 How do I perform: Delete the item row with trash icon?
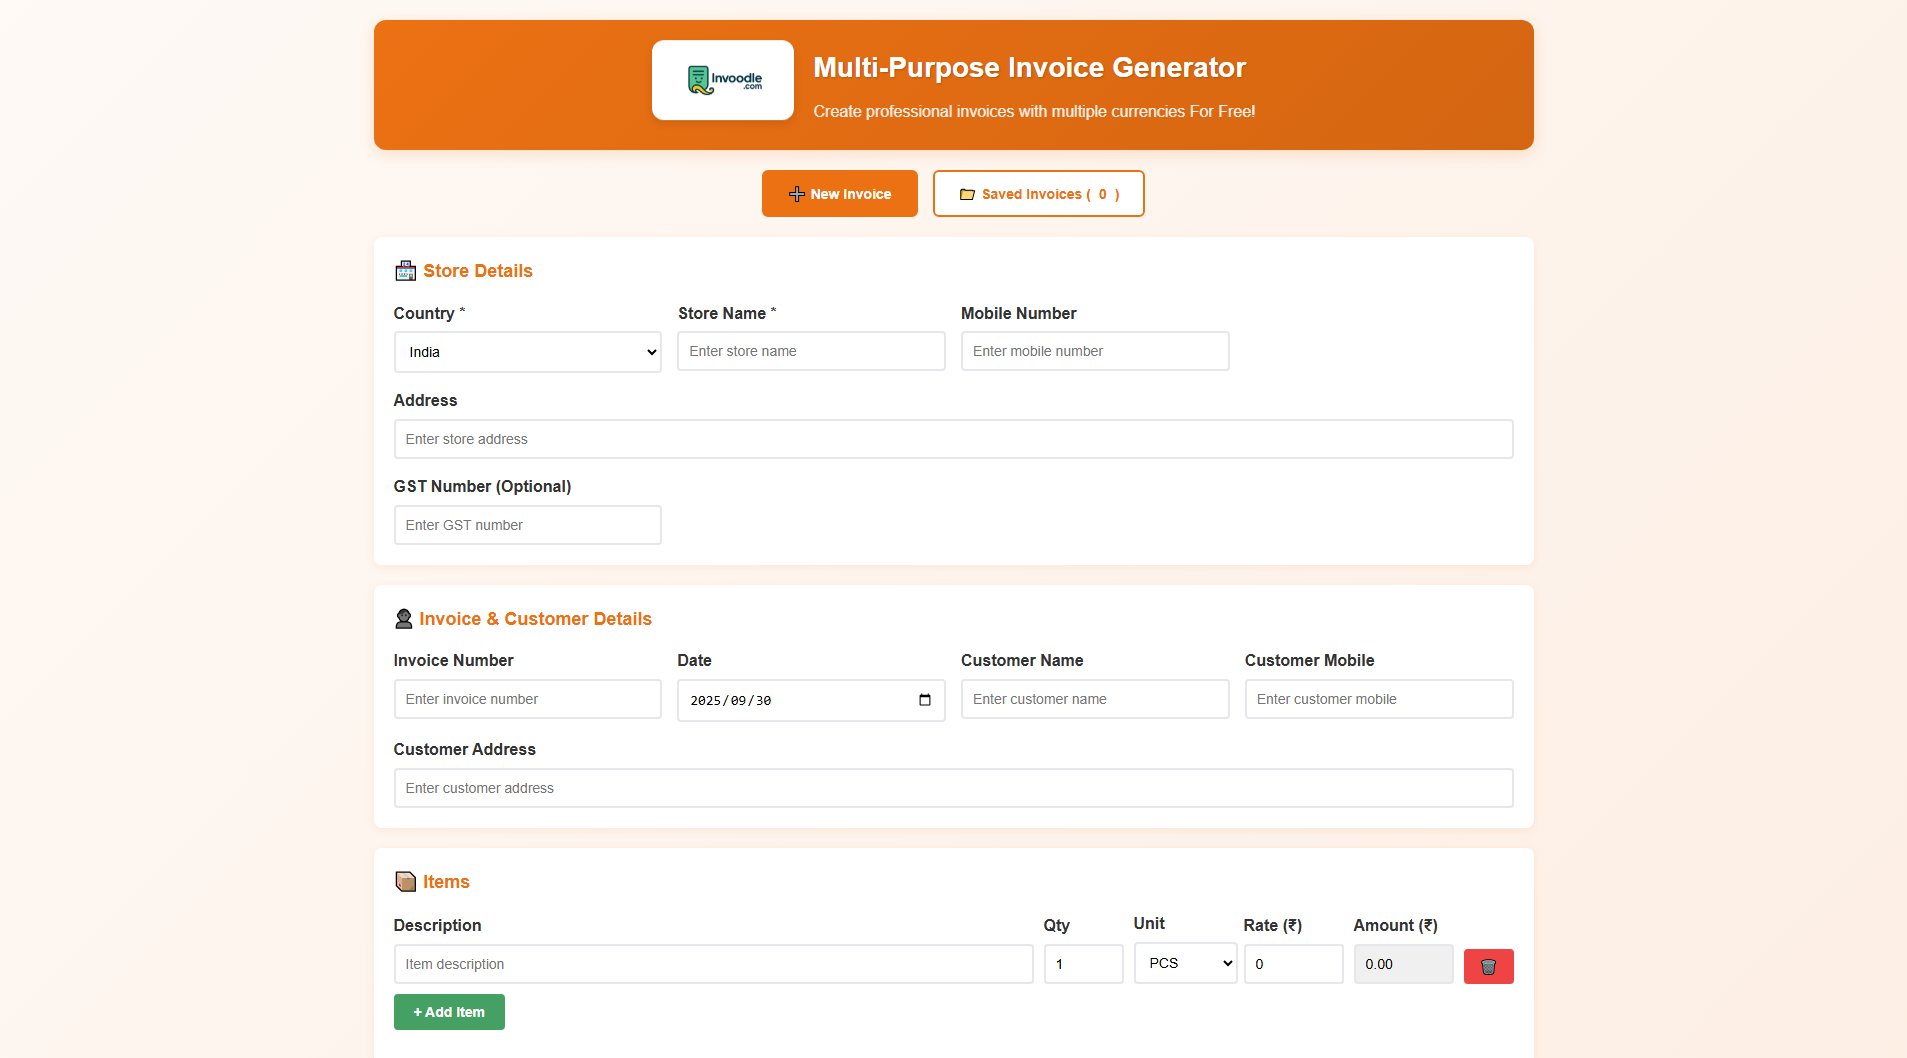tap(1487, 966)
